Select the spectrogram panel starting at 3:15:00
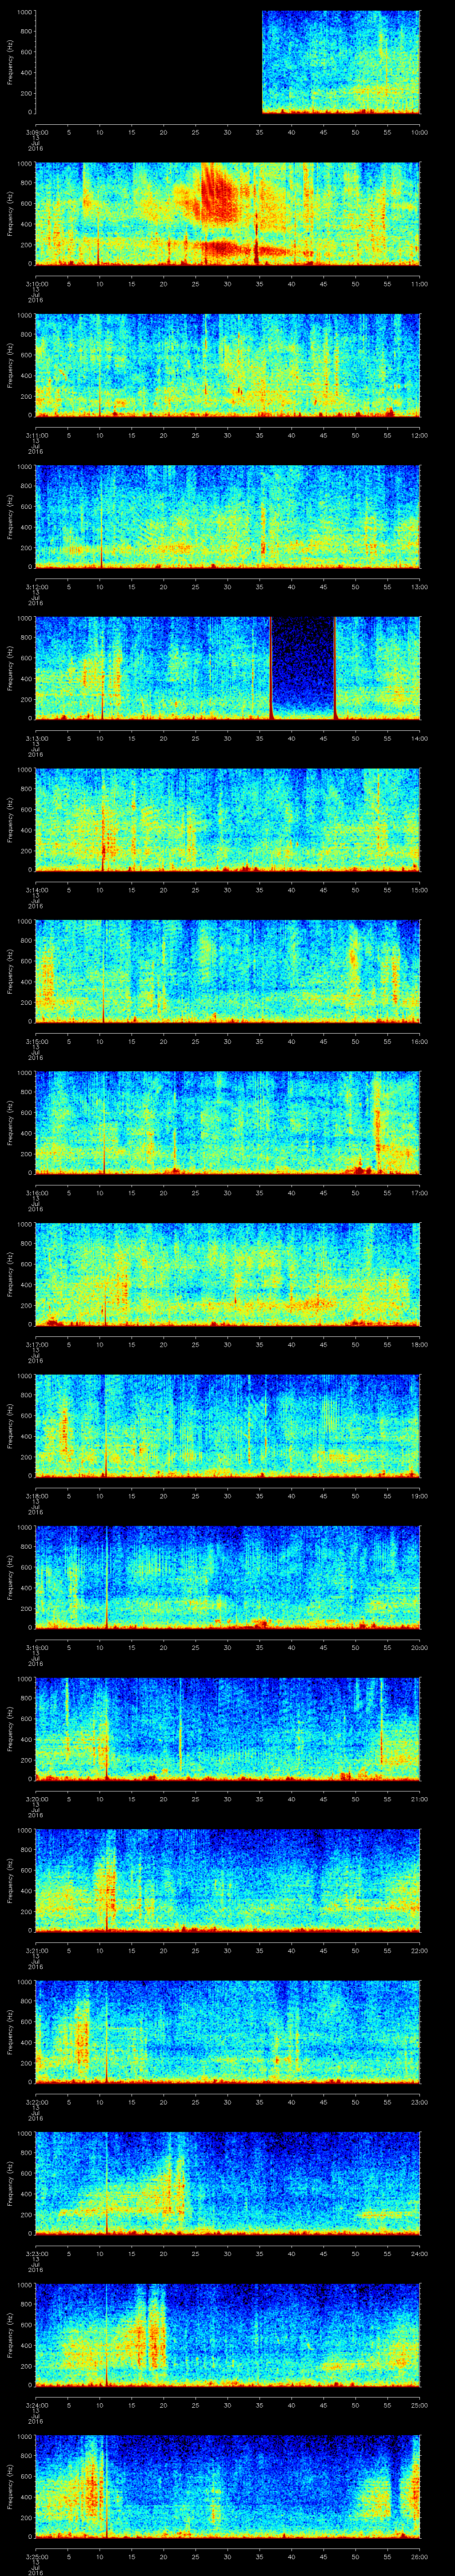Image resolution: width=455 pixels, height=2576 pixels. click(228, 971)
